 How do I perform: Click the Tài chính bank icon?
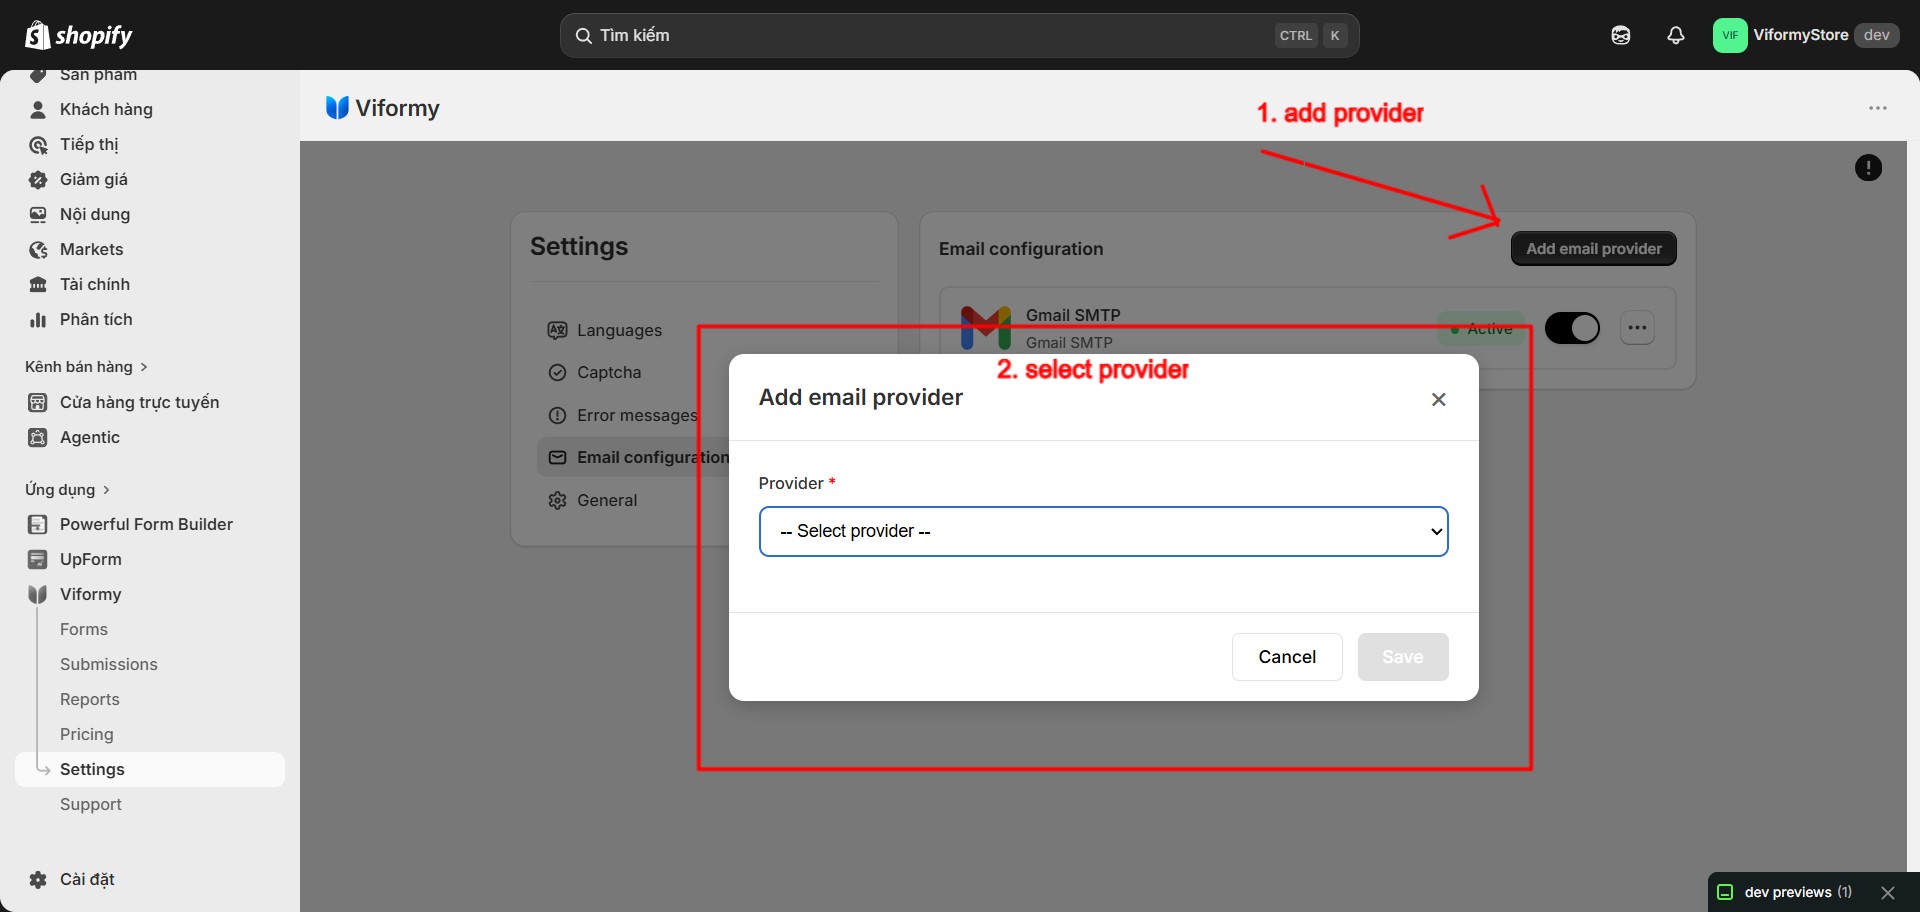[x=38, y=284]
